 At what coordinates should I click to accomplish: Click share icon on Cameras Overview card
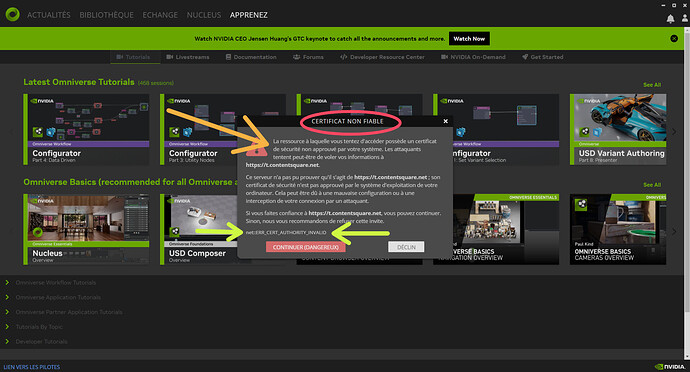581,204
